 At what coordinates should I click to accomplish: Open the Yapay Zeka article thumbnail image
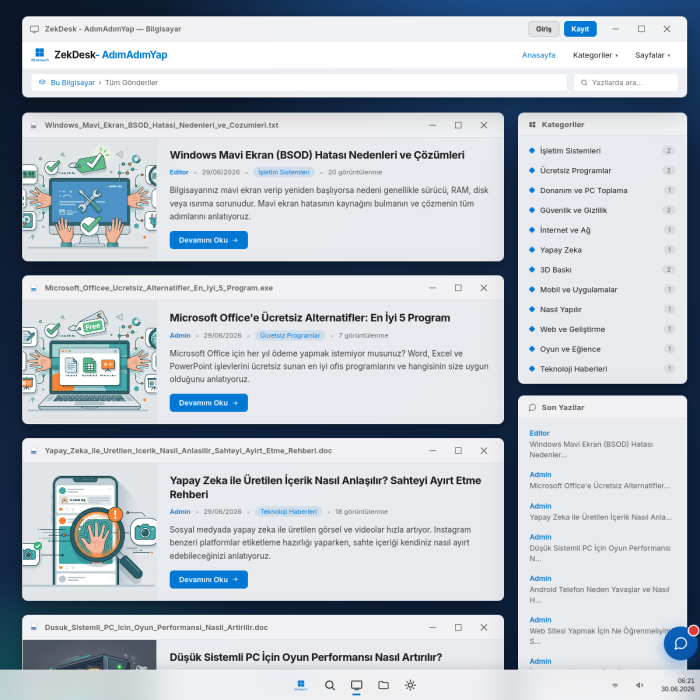(x=89, y=531)
